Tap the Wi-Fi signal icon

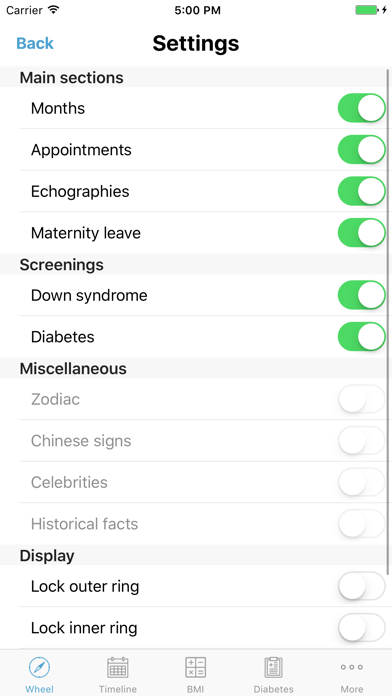(54, 10)
